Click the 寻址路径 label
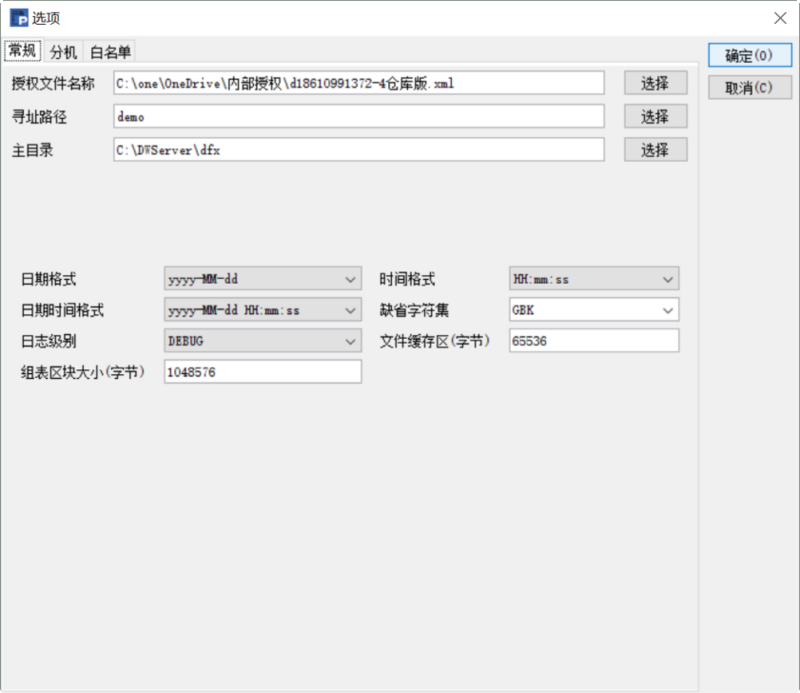 [x=39, y=117]
